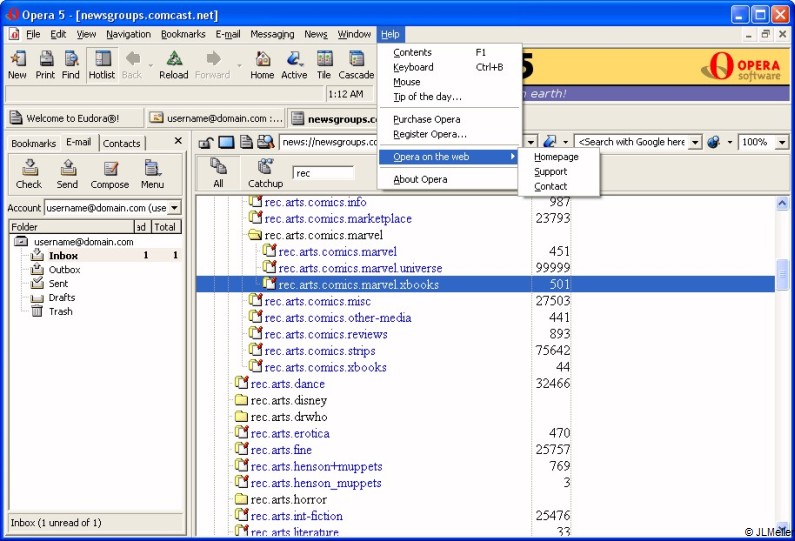Click the Compose message icon

click(110, 174)
